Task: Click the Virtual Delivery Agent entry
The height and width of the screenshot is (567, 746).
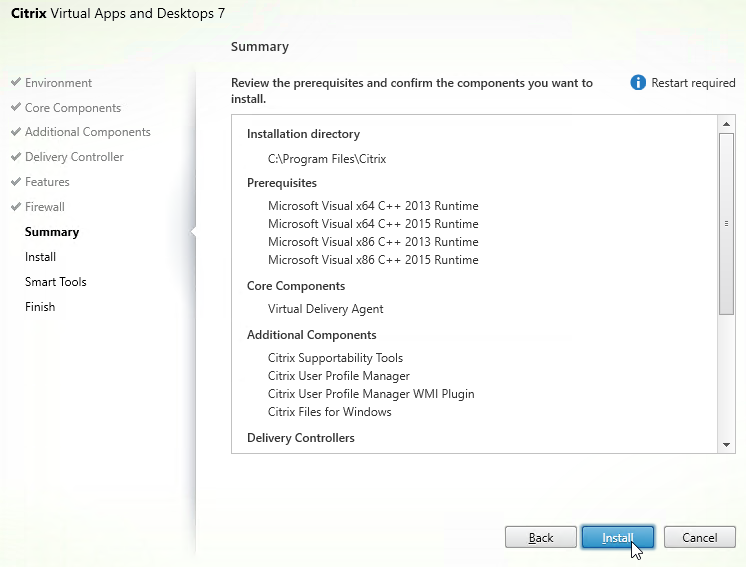Action: coord(325,309)
